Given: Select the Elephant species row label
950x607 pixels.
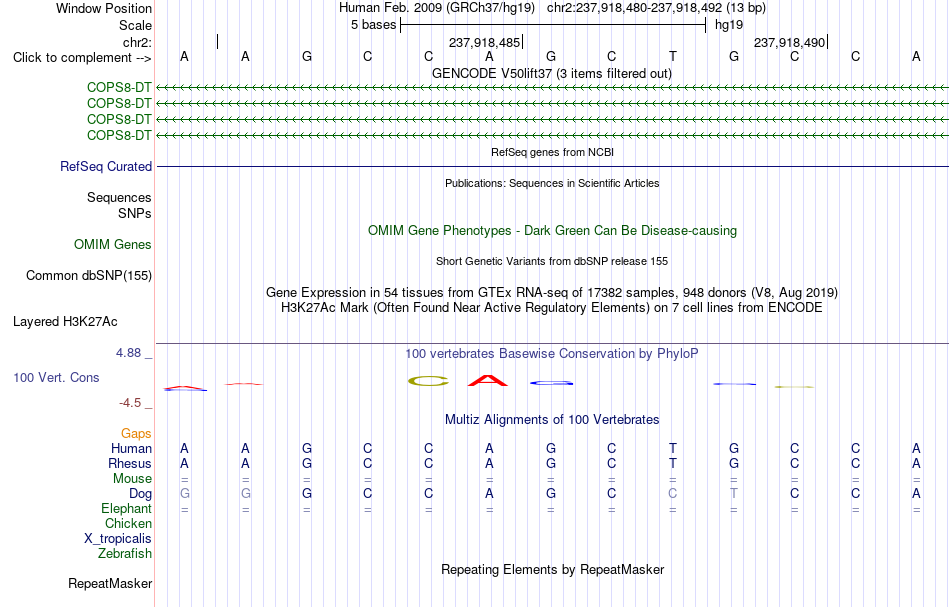Looking at the screenshot, I should (x=126, y=508).
